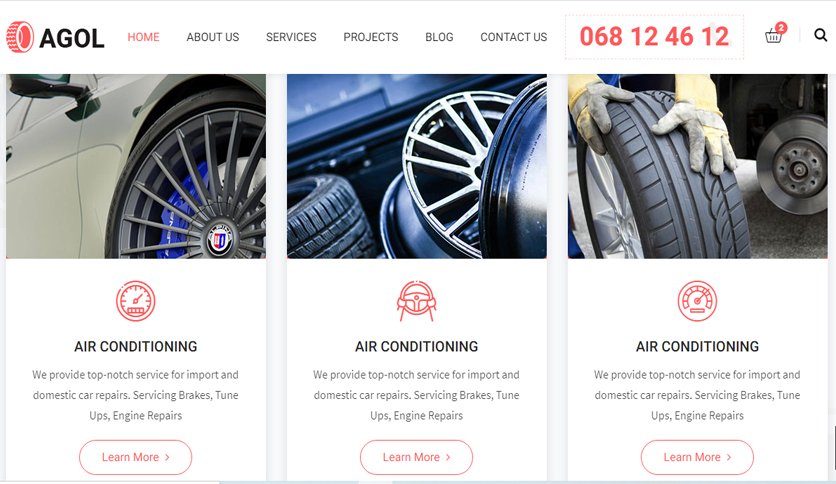Viewport: 836px width, 484px height.
Task: Navigate to PROJECTS
Action: (371, 37)
